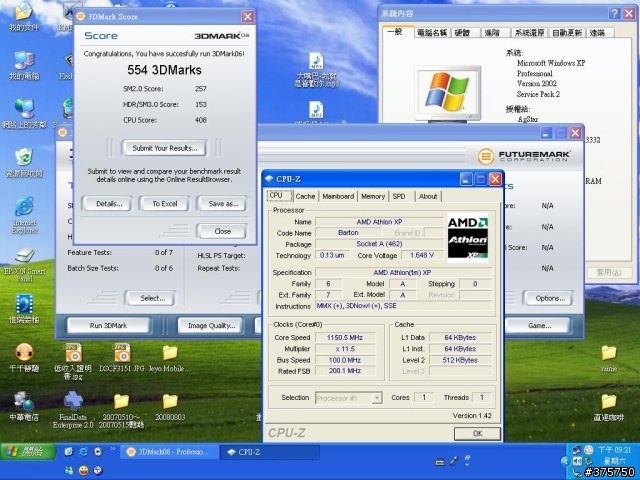640x480 pixels.
Task: Switch to the Memory tab in CPU-Z
Action: tap(373, 196)
